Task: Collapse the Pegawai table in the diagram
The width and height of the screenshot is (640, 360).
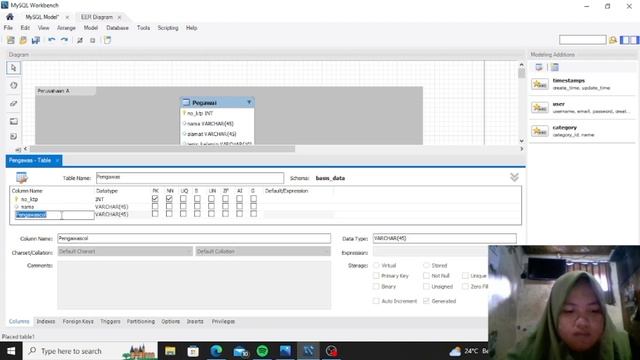Action: [x=249, y=102]
